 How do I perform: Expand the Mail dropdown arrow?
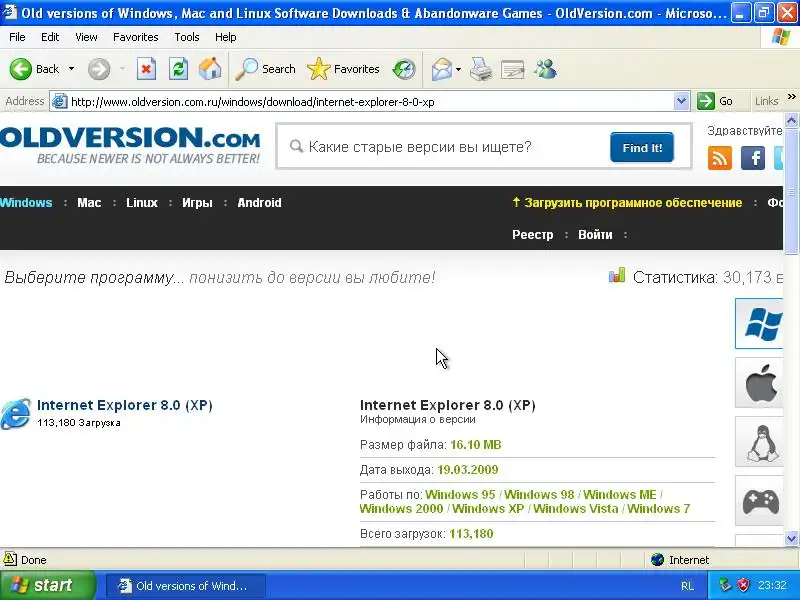[x=459, y=69]
